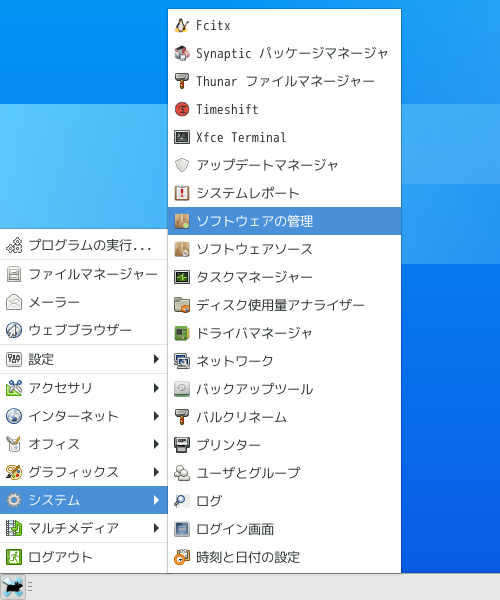Expand the グラフィックス submenu arrow

click(156, 472)
